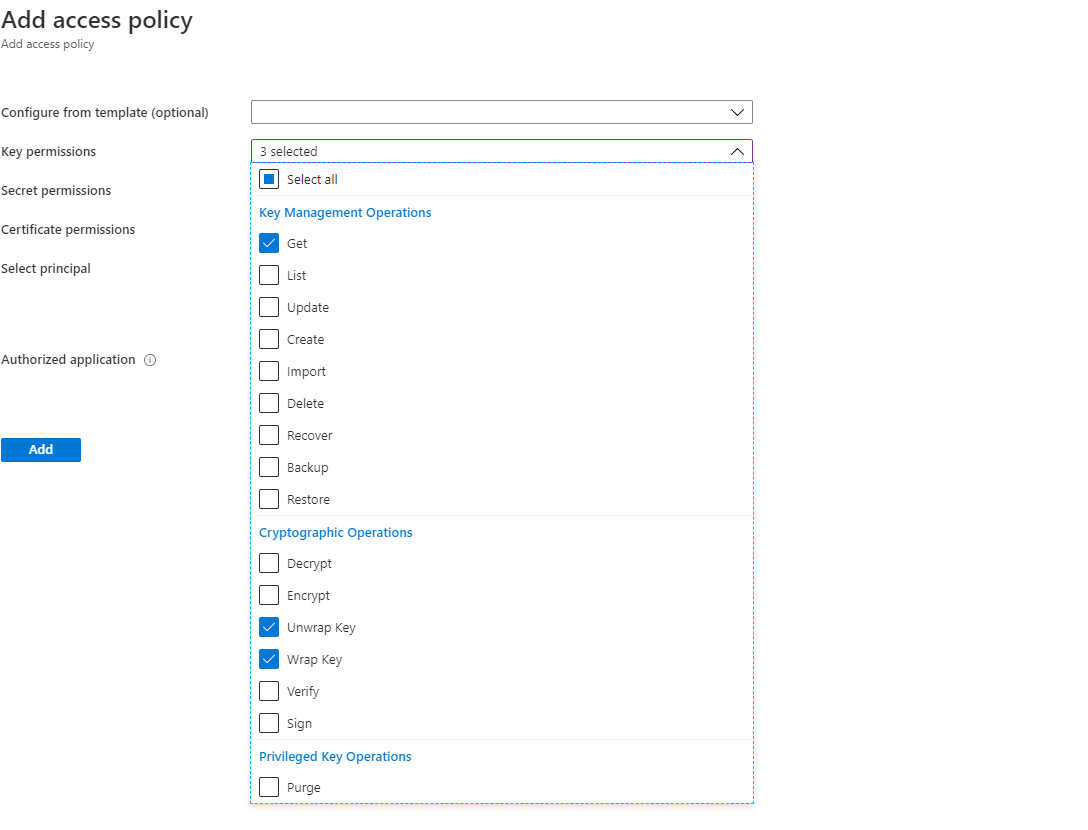Check the Update permission
The width and height of the screenshot is (1088, 830).
click(x=268, y=307)
